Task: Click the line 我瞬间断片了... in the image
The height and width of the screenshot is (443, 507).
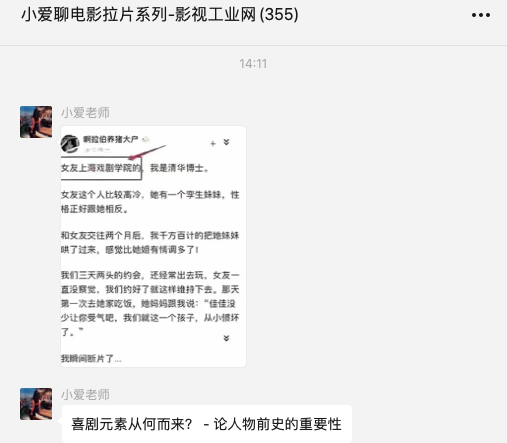Action: [x=91, y=359]
